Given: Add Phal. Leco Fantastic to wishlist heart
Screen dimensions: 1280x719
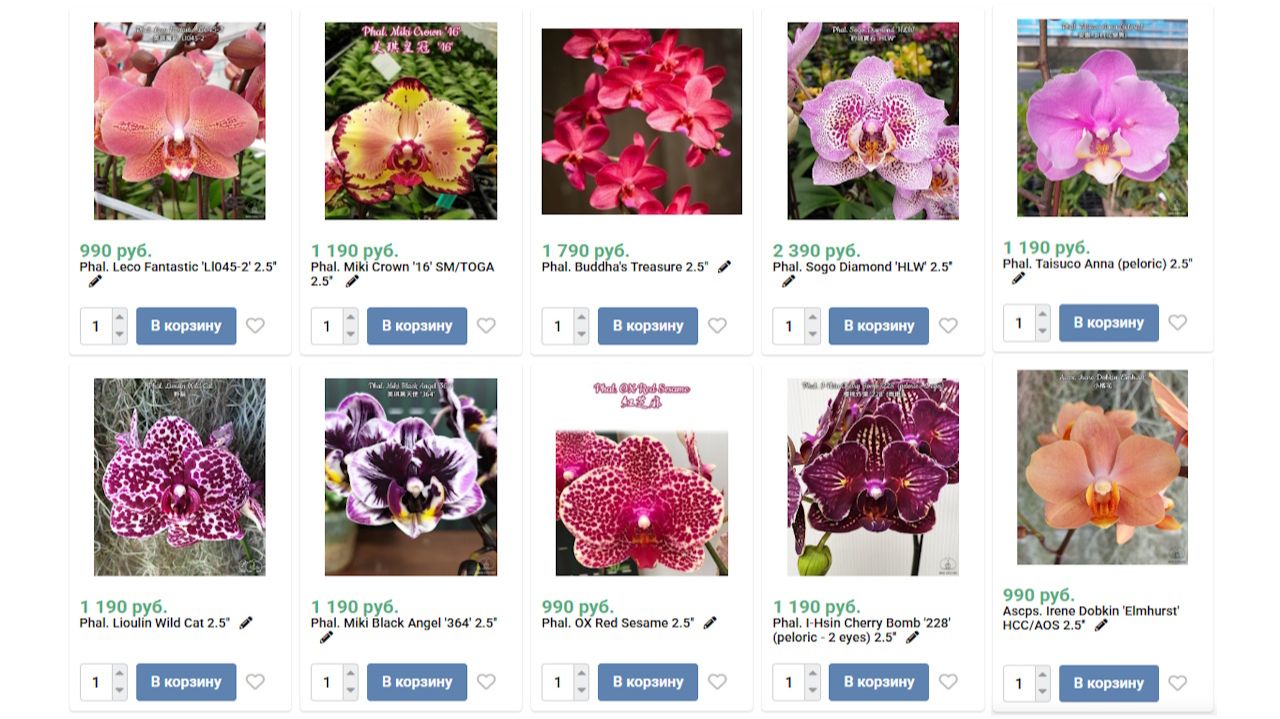Looking at the screenshot, I should tap(255, 325).
